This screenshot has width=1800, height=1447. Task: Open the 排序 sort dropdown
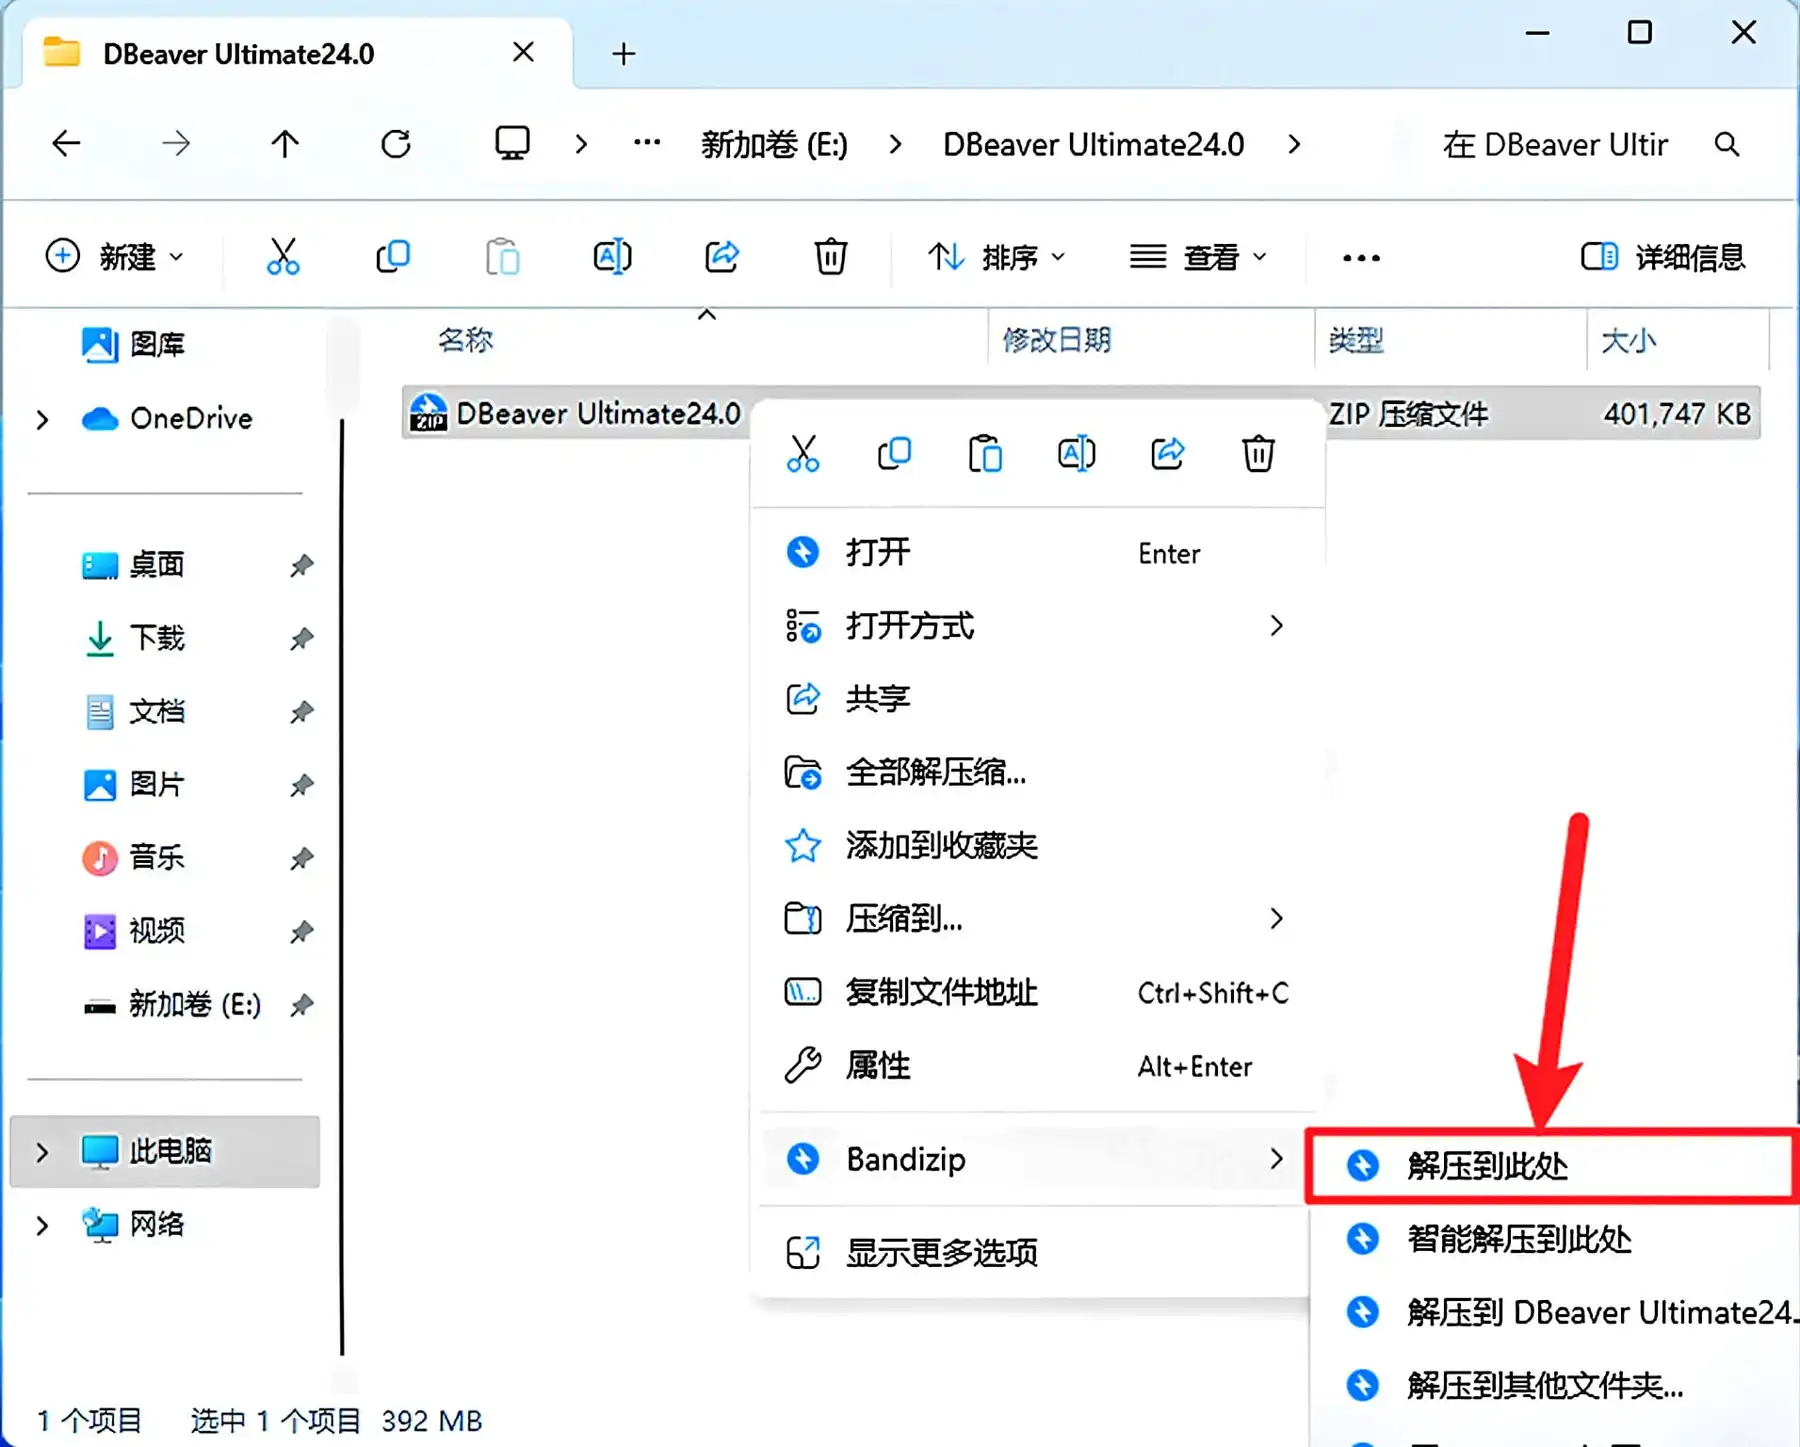pyautogui.click(x=996, y=257)
